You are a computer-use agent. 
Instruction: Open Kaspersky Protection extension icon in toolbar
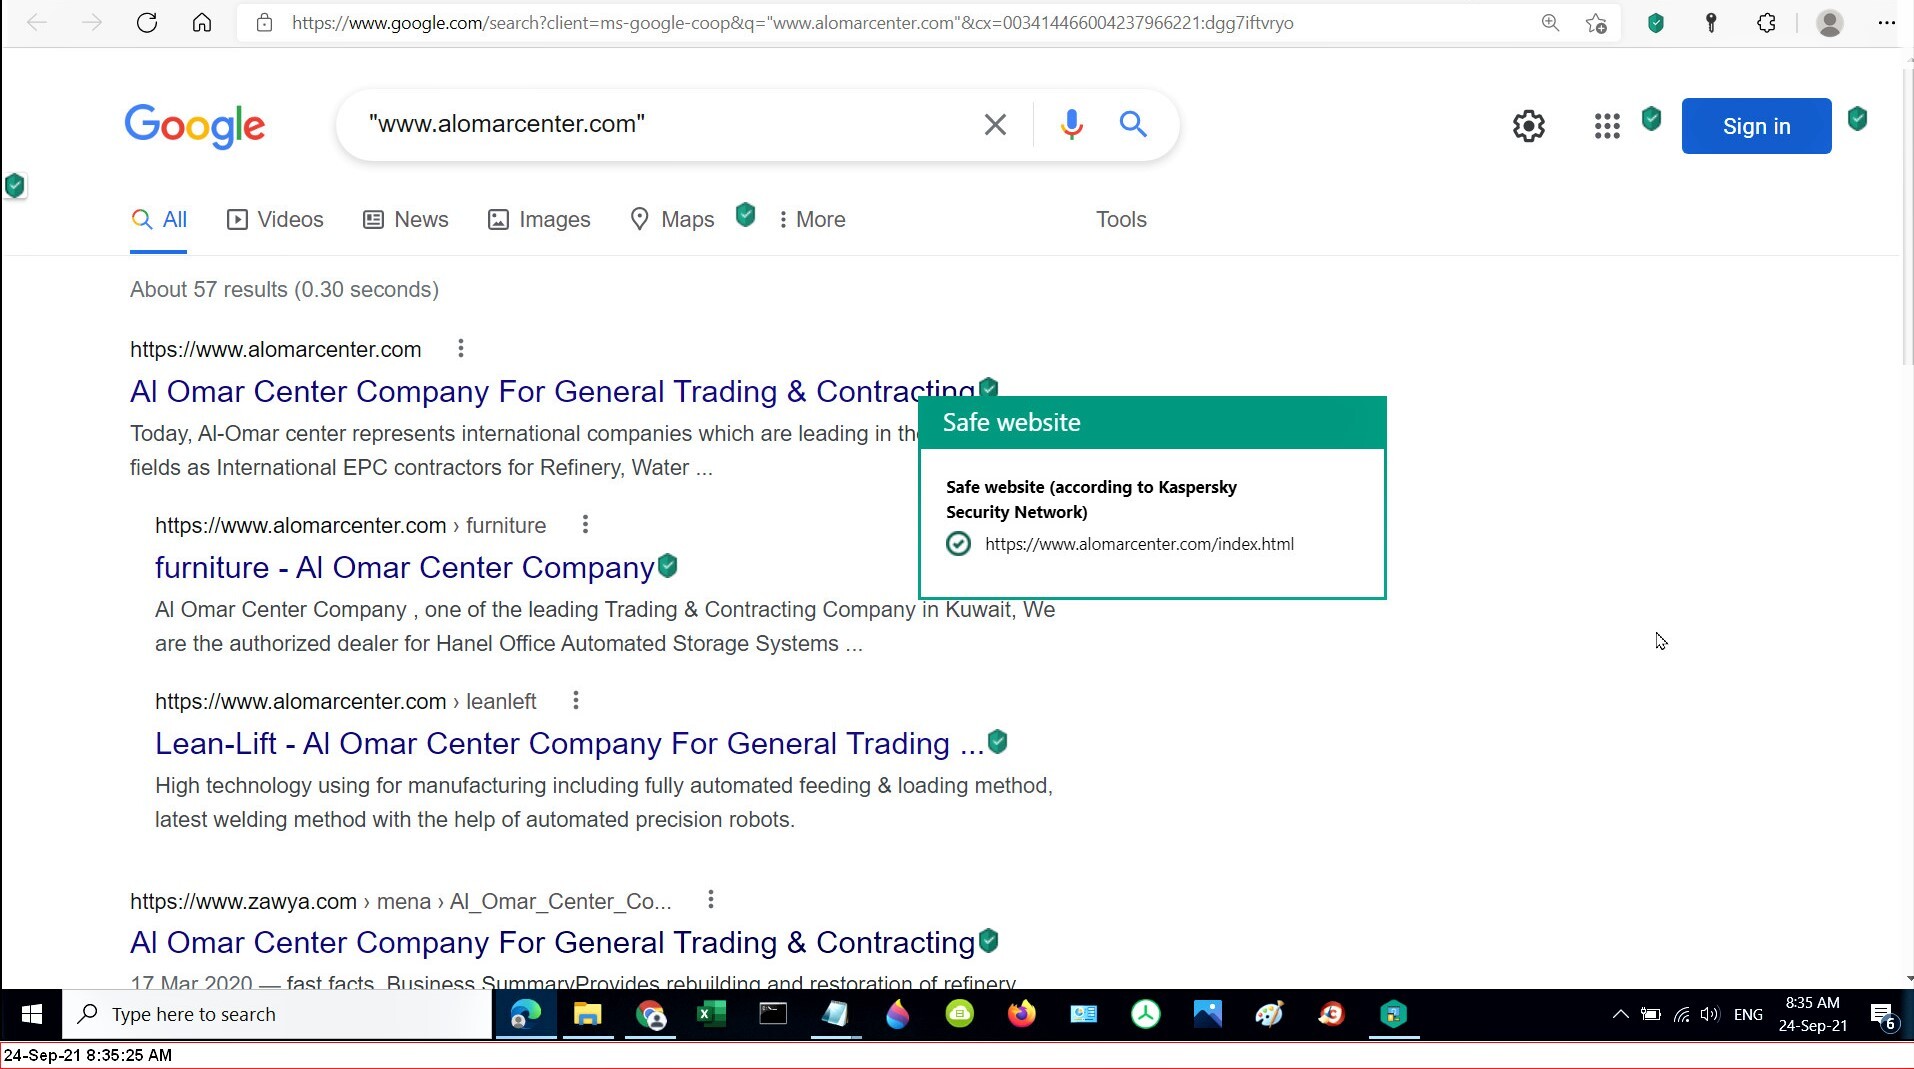click(x=1656, y=23)
